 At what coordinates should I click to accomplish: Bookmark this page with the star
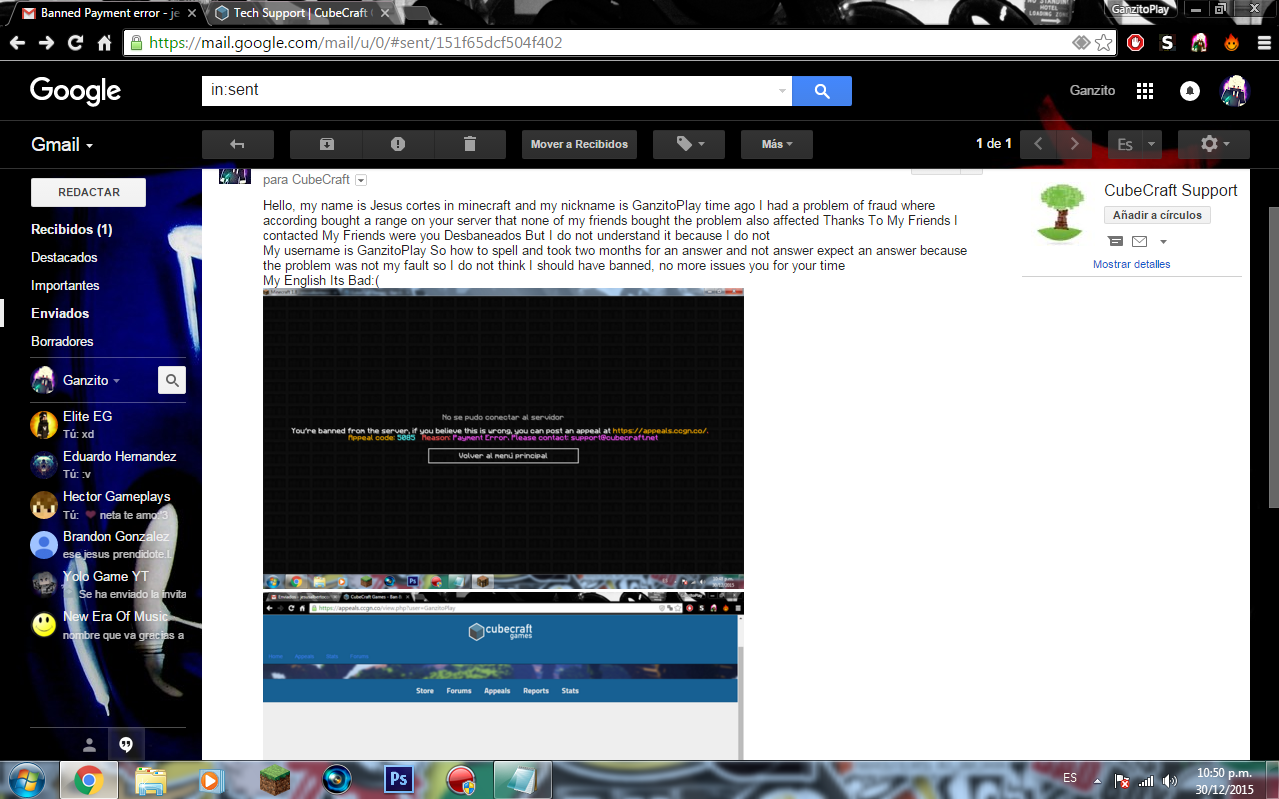(x=1103, y=43)
